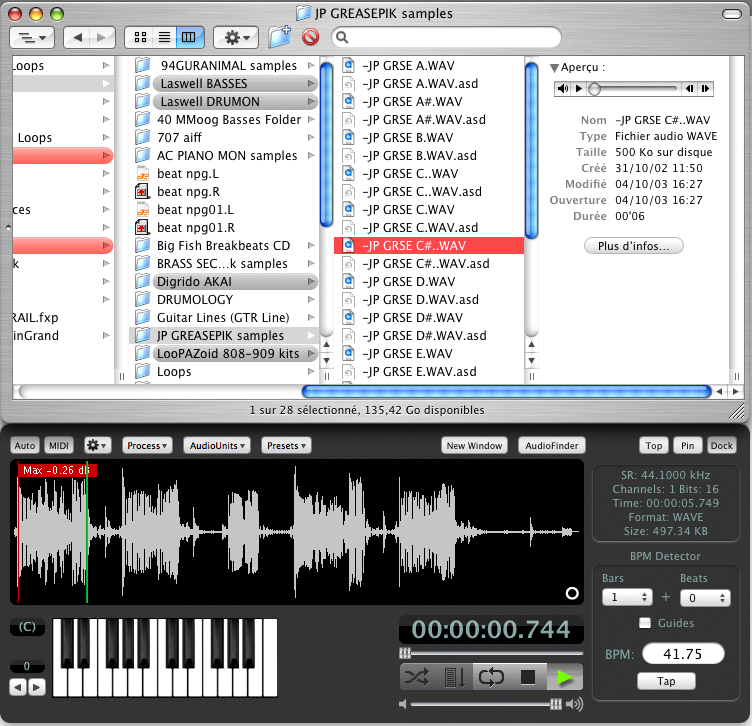
Task: Open the Bars count dropdown
Action: (x=627, y=597)
